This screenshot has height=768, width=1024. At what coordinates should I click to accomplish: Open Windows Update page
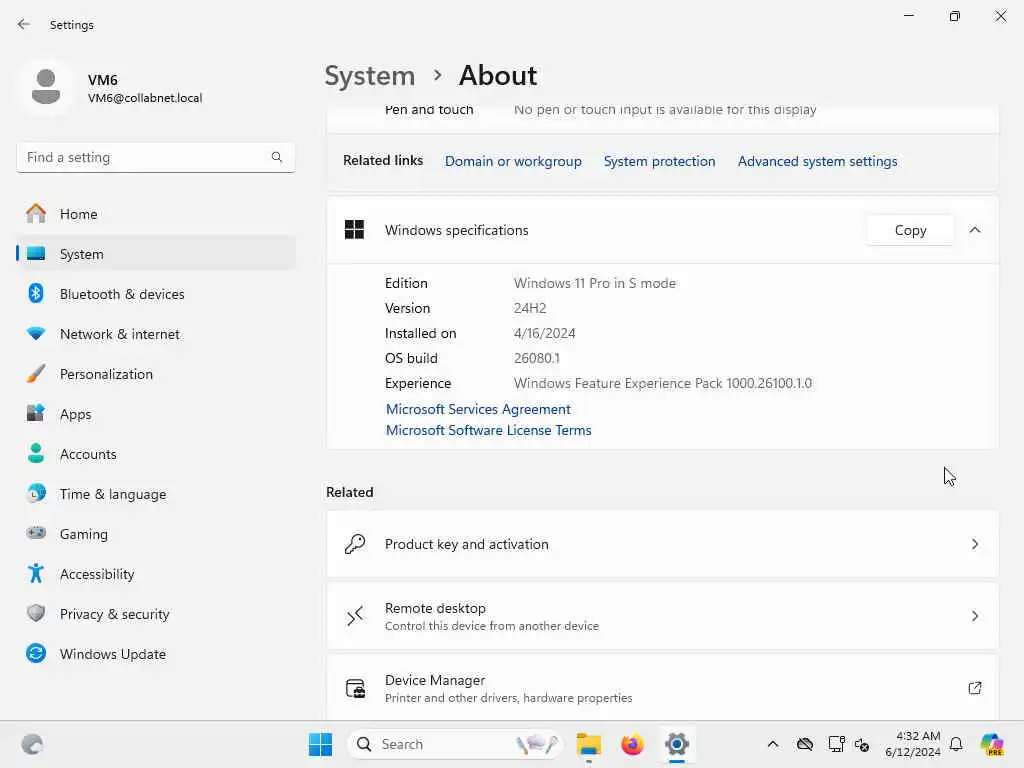pos(155,654)
